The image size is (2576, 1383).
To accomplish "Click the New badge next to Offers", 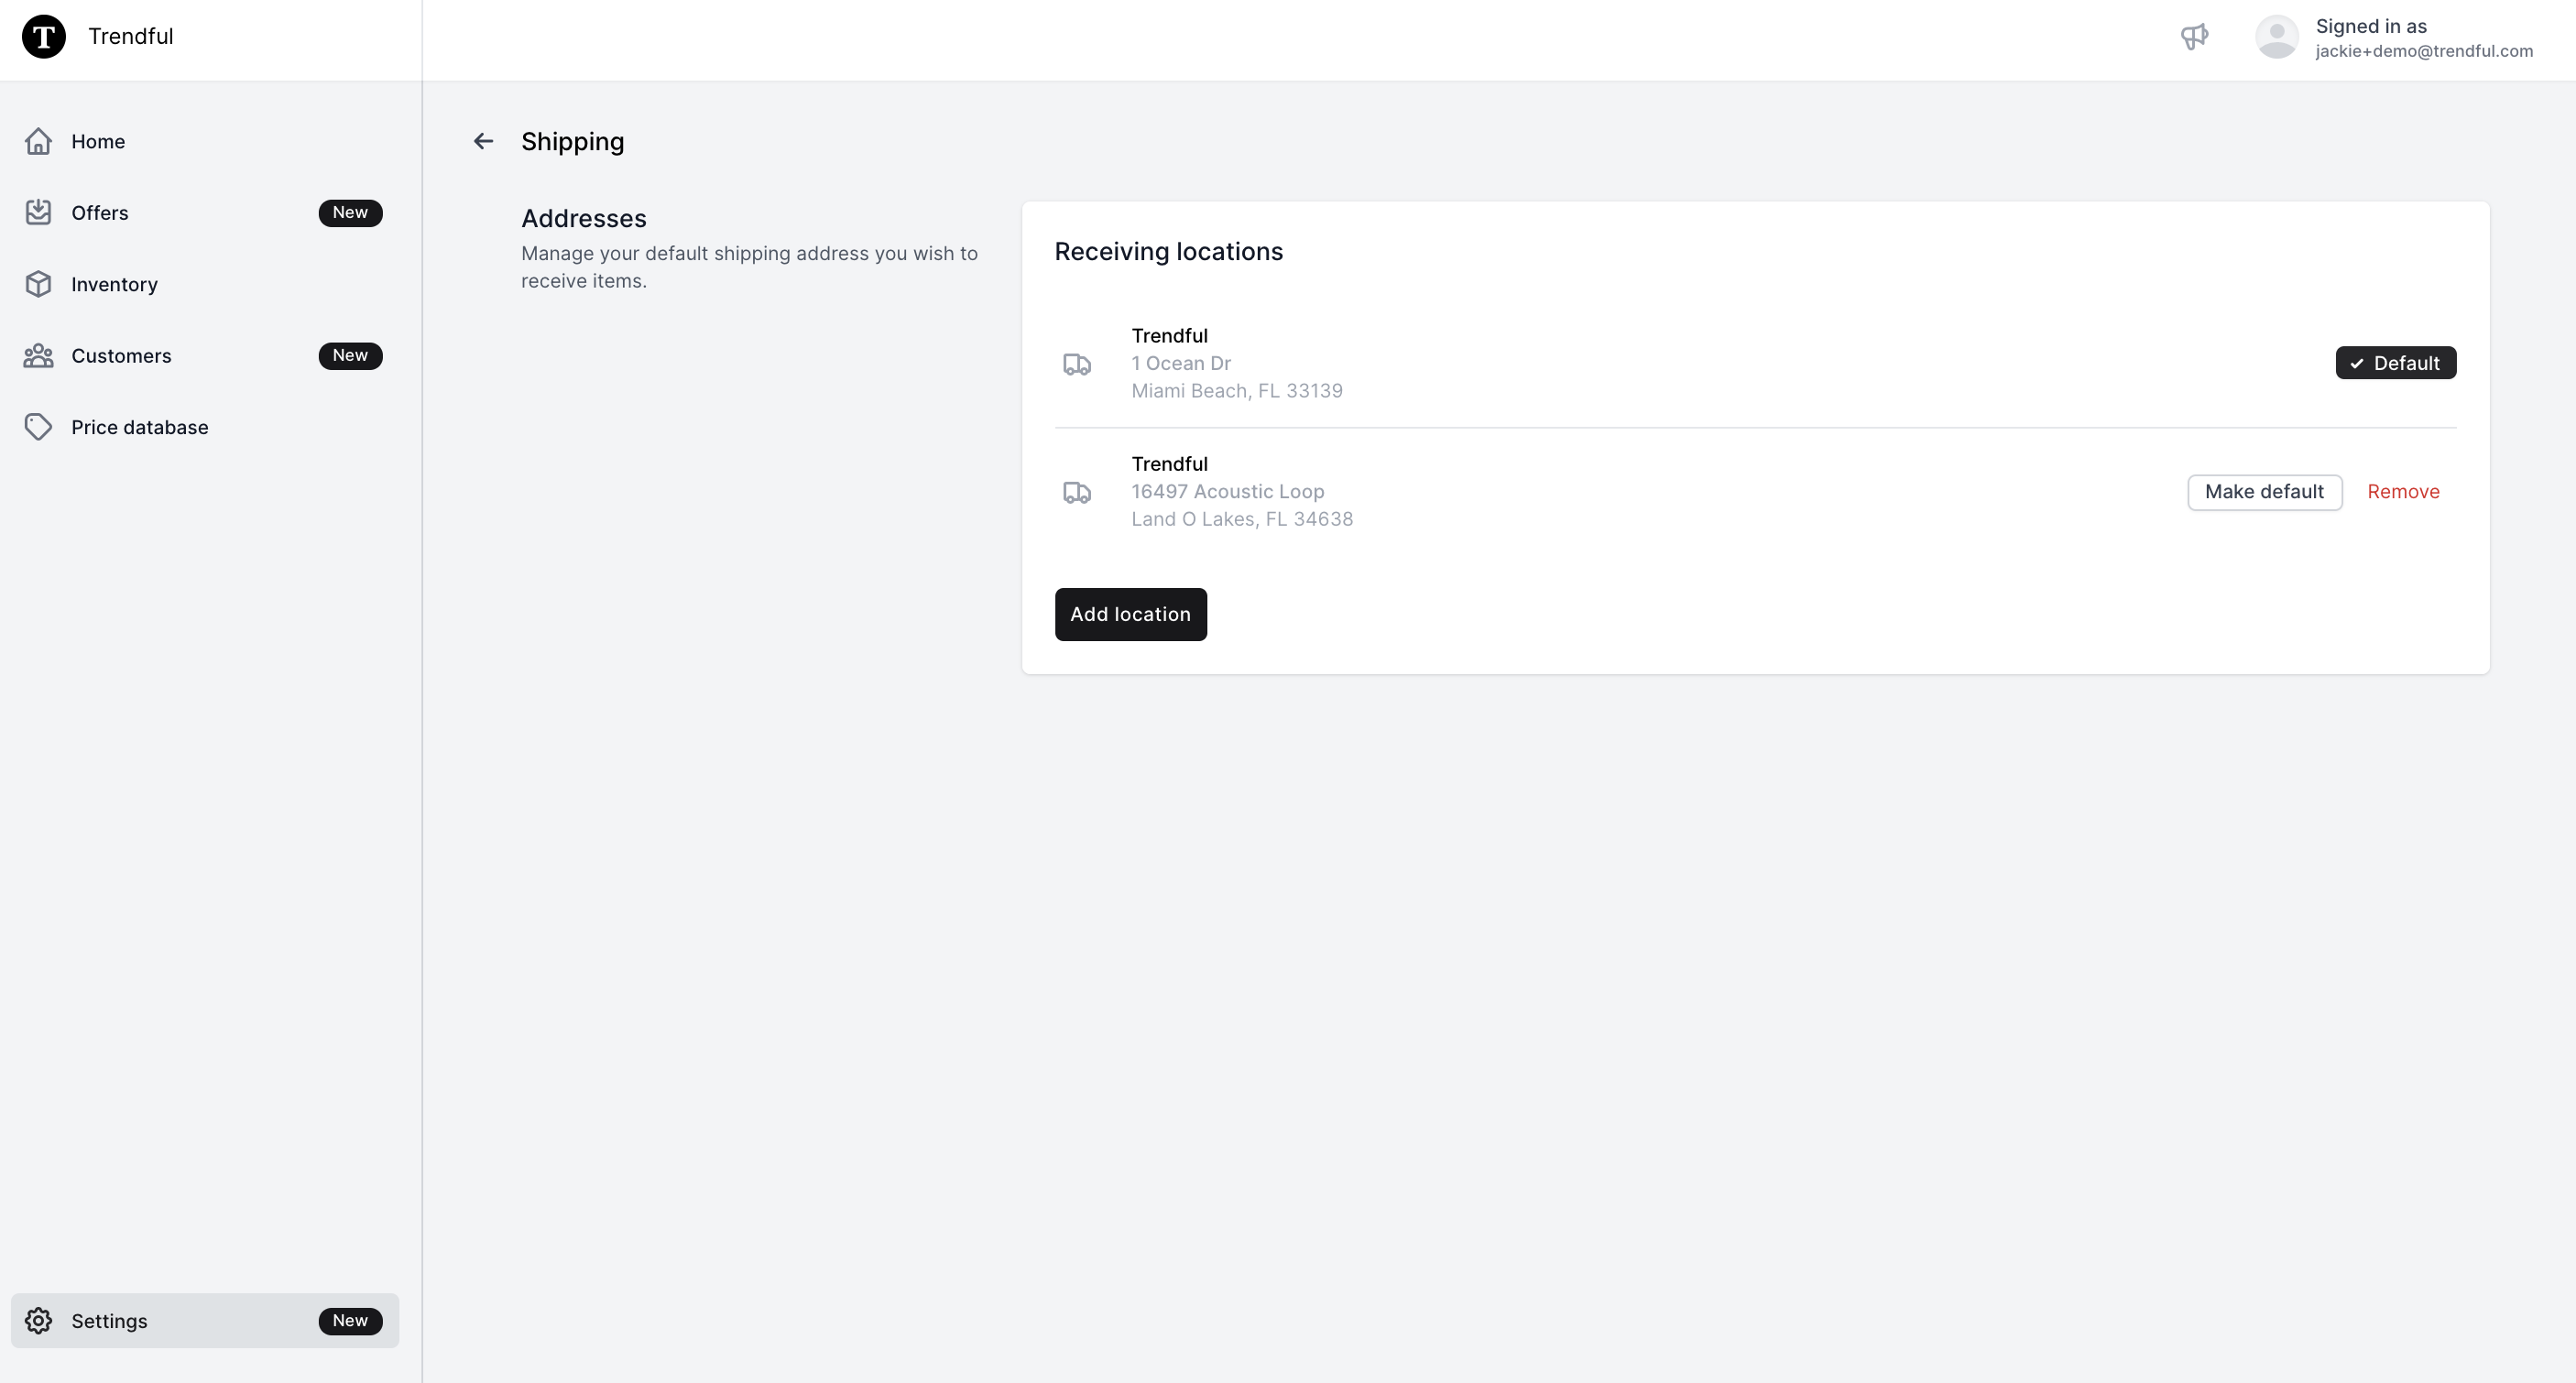I will pos(350,212).
